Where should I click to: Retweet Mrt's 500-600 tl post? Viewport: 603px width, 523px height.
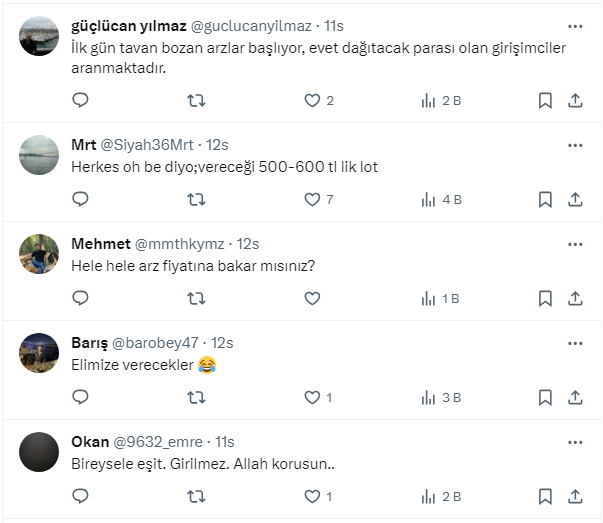coord(197,199)
